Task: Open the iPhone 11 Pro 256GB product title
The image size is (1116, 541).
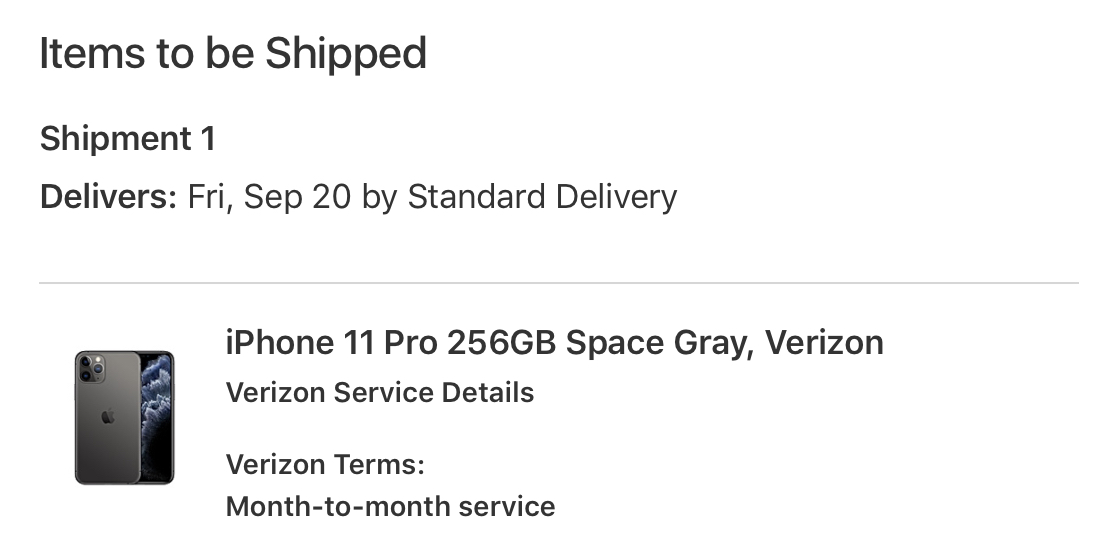Action: click(554, 342)
